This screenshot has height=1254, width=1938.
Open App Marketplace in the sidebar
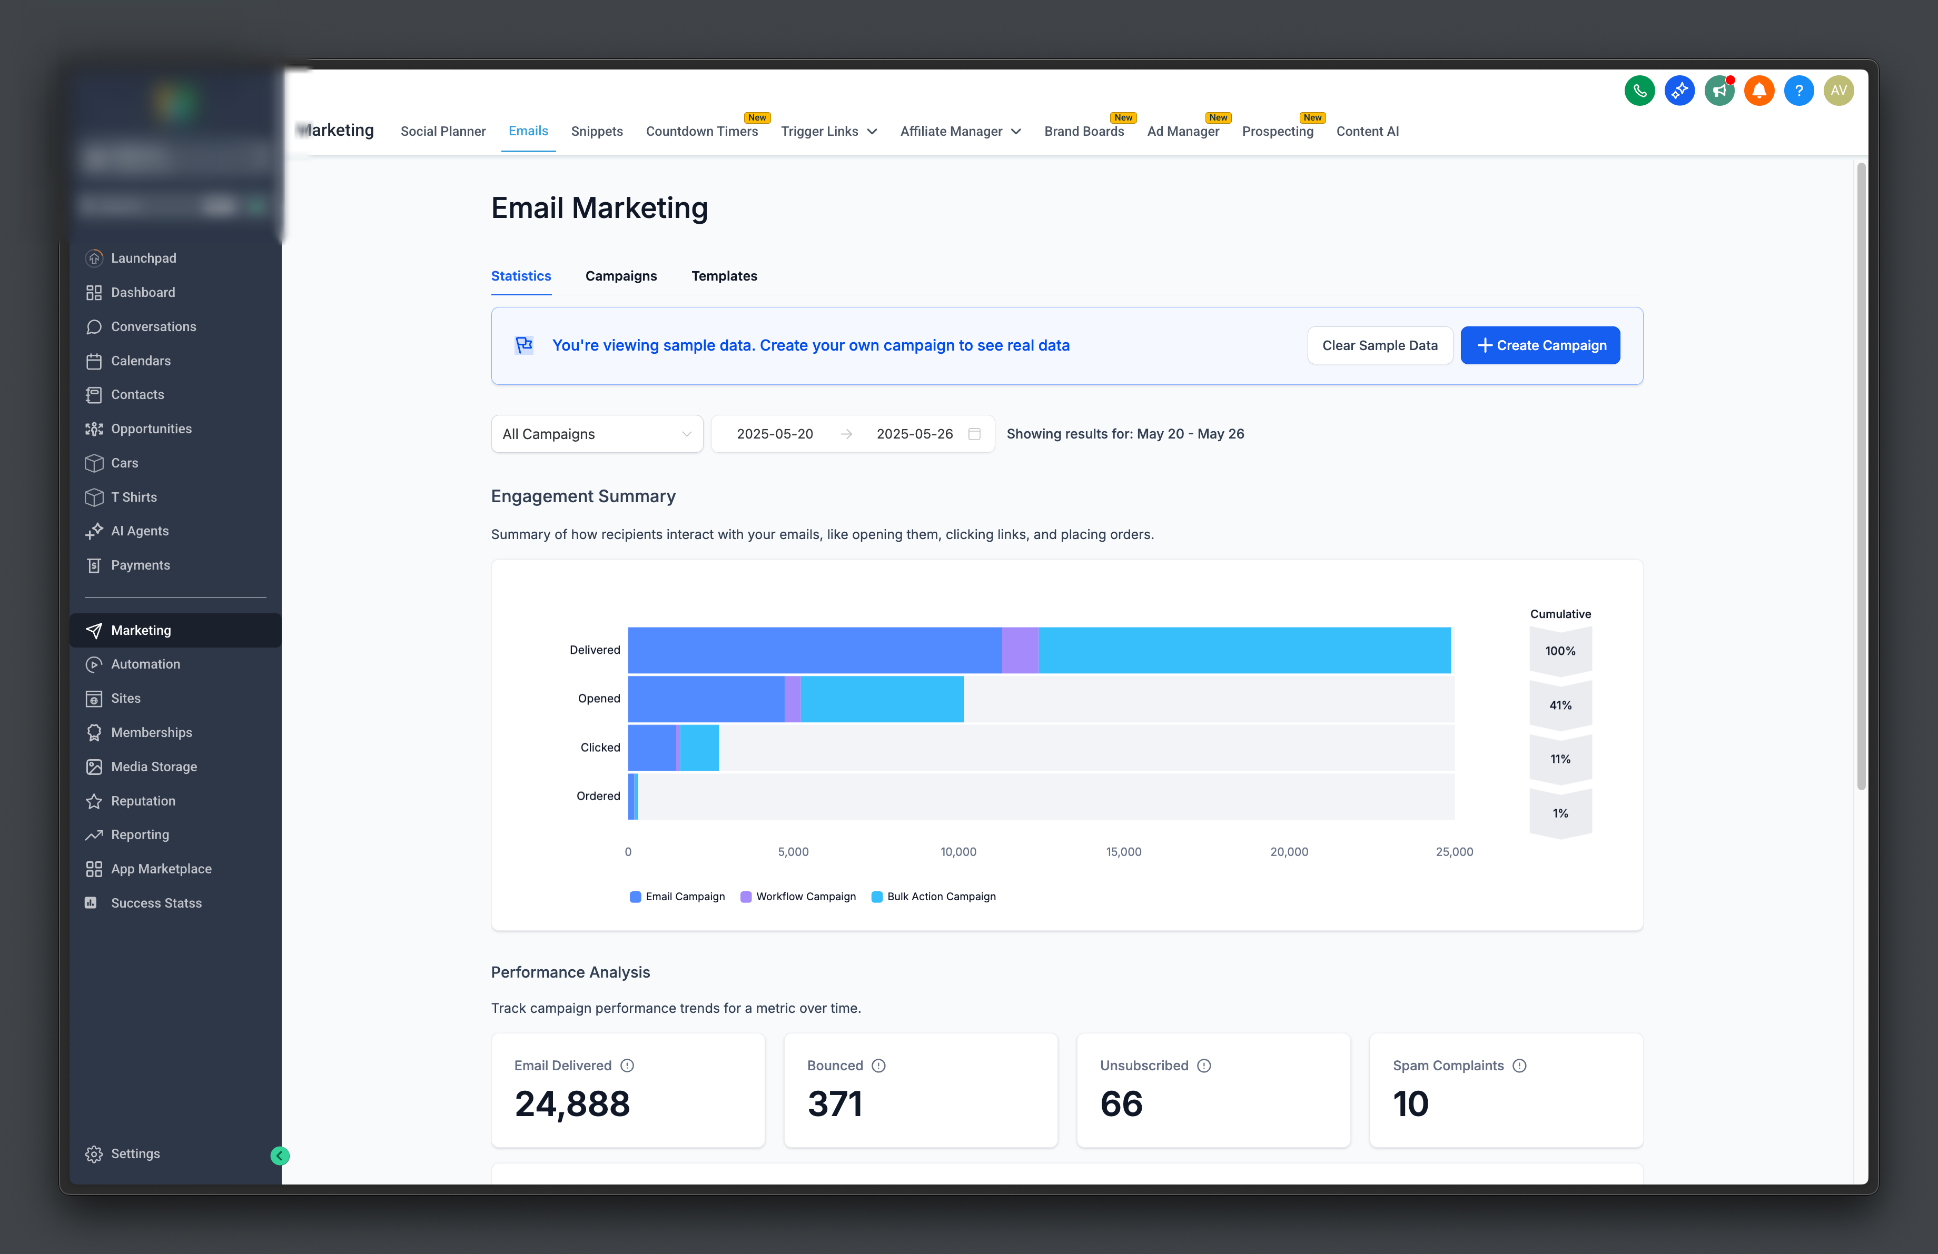point(161,869)
